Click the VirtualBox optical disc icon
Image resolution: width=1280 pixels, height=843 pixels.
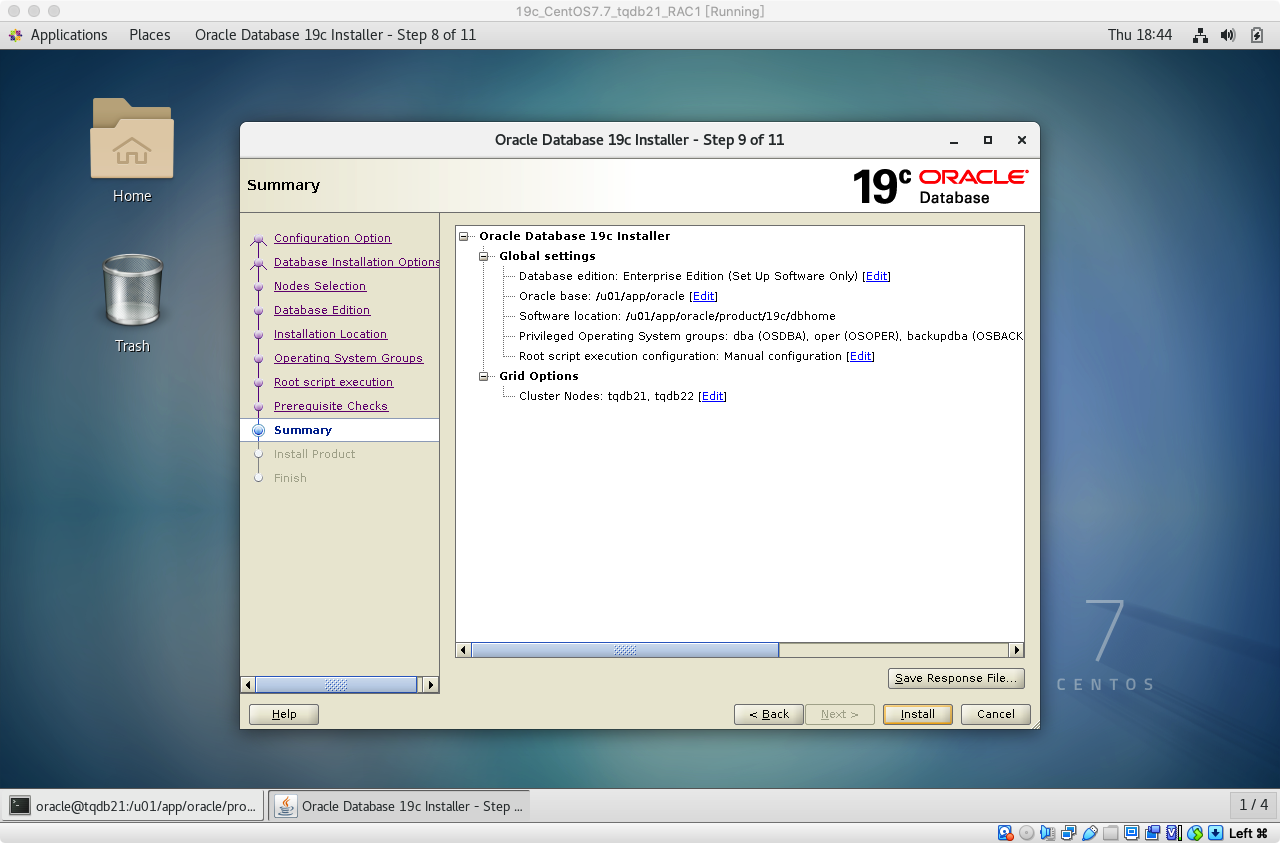[x=1026, y=833]
